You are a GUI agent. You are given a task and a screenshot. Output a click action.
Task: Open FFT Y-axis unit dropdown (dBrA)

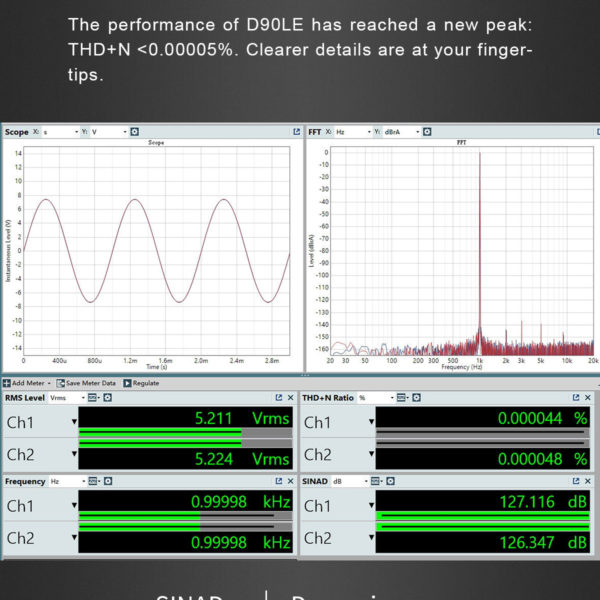[x=402, y=132]
